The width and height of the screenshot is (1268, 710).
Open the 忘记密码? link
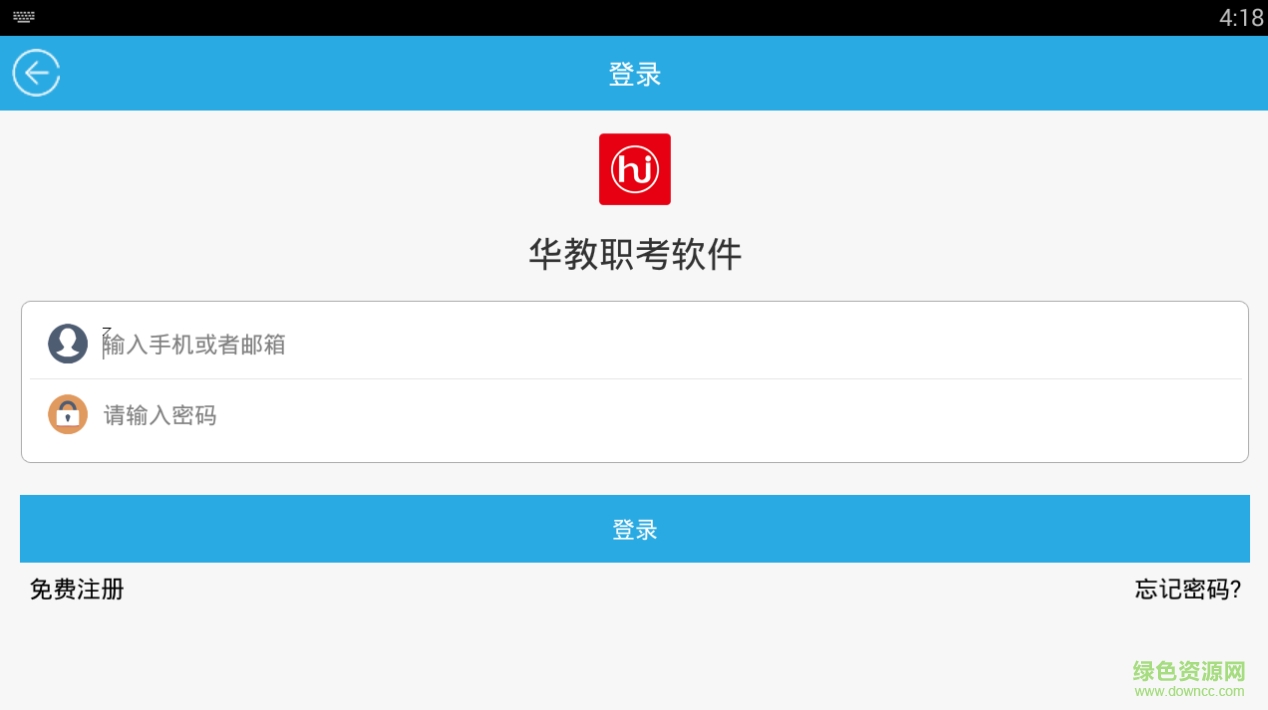(x=1188, y=589)
